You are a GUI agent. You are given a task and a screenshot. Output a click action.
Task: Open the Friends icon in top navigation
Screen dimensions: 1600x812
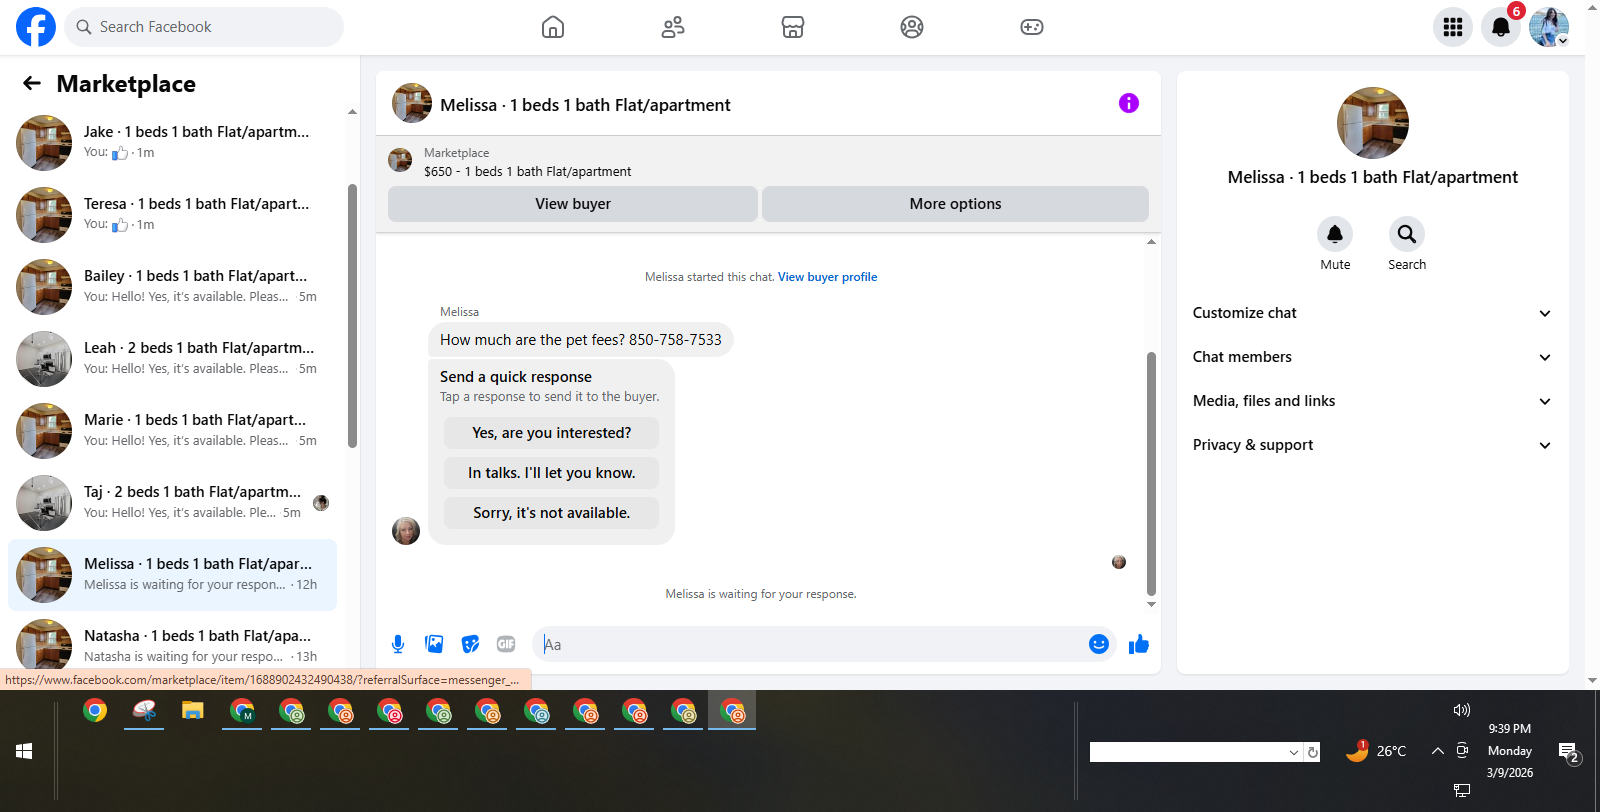[x=673, y=27]
